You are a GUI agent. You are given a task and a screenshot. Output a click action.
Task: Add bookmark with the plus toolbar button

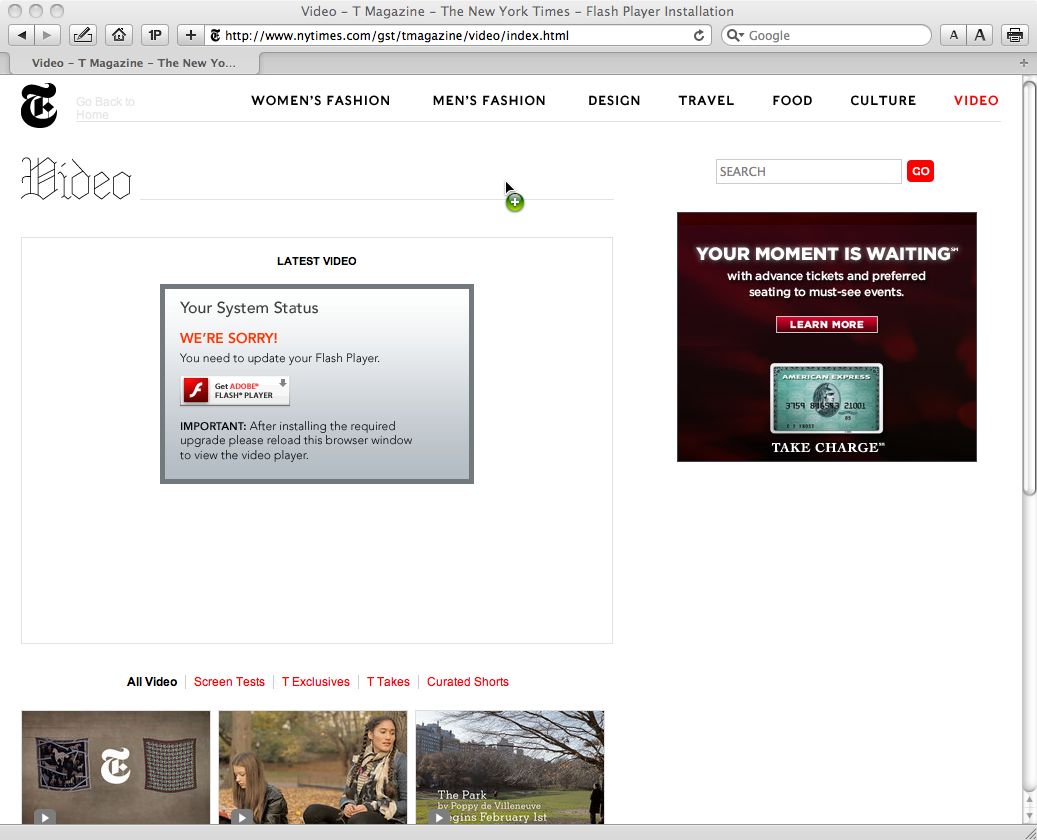190,35
